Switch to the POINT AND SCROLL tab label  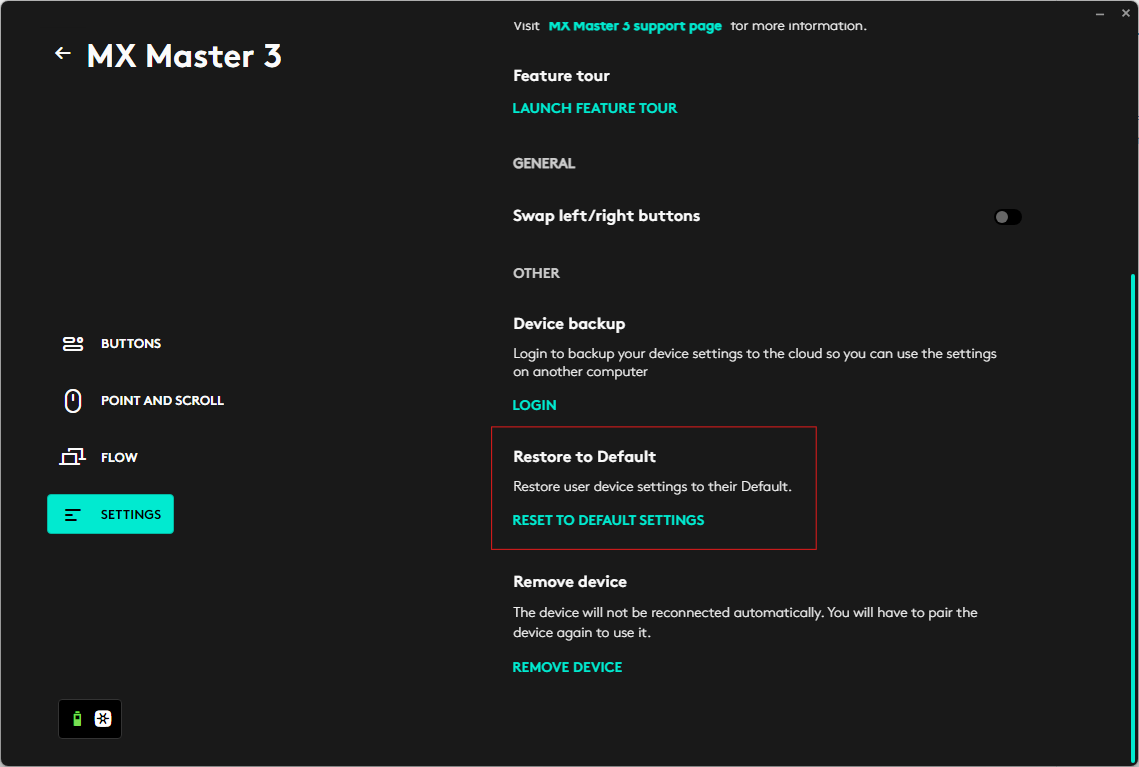tap(162, 401)
